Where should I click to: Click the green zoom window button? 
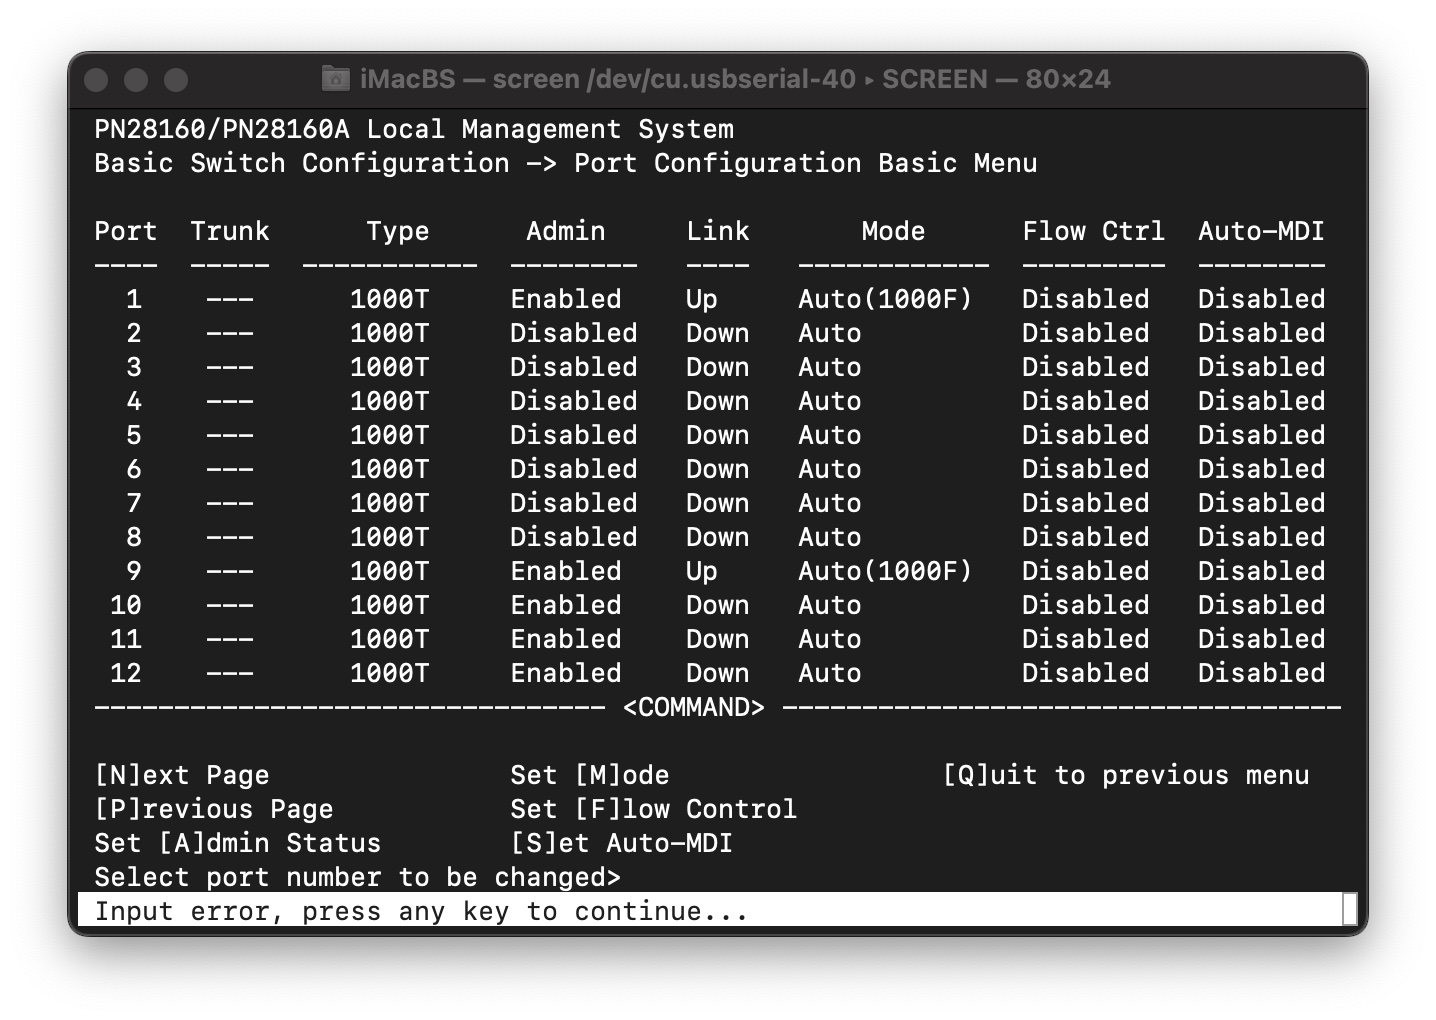click(176, 80)
